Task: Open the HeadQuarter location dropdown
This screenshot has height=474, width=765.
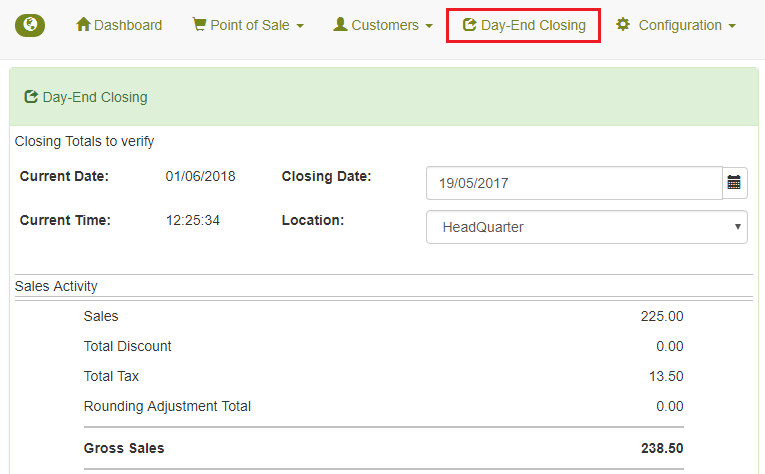Action: 587,227
